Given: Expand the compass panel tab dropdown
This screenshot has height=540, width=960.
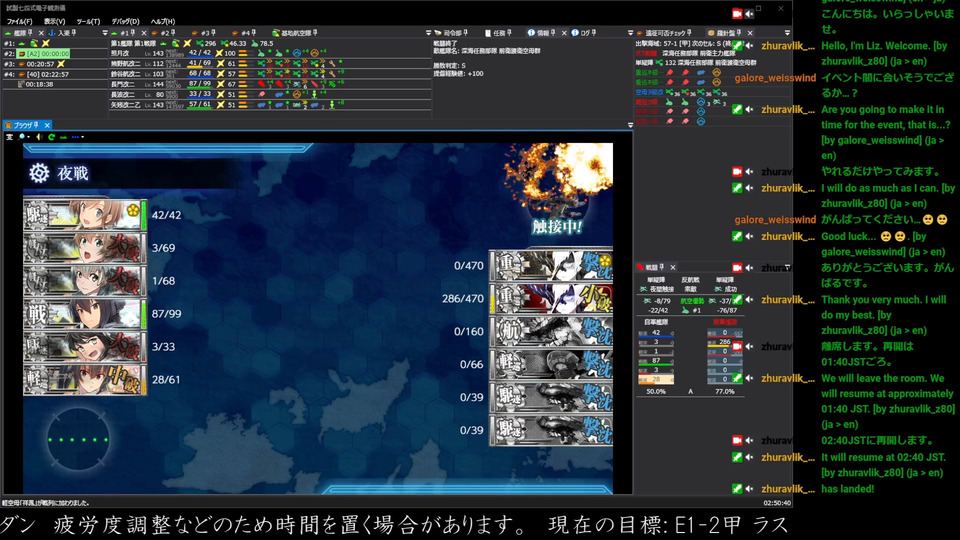Looking at the screenshot, I should [787, 33].
